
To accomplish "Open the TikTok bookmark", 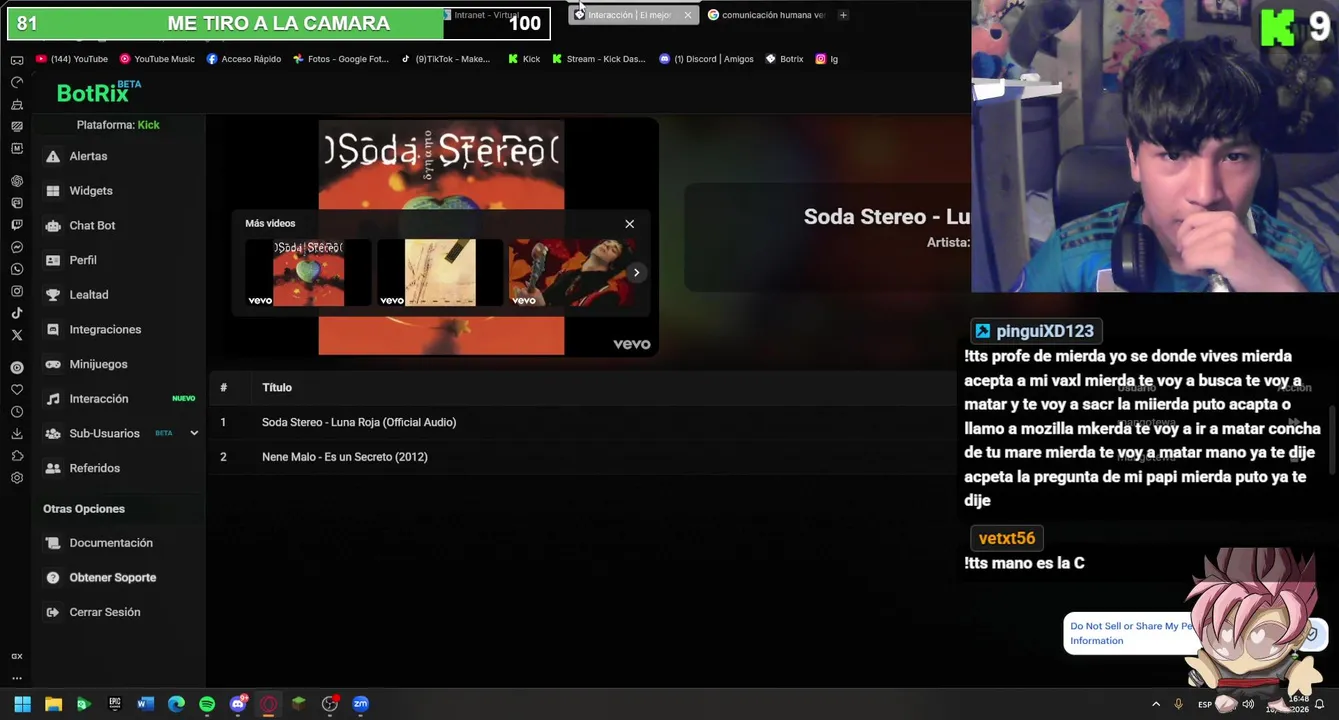I will coord(445,59).
